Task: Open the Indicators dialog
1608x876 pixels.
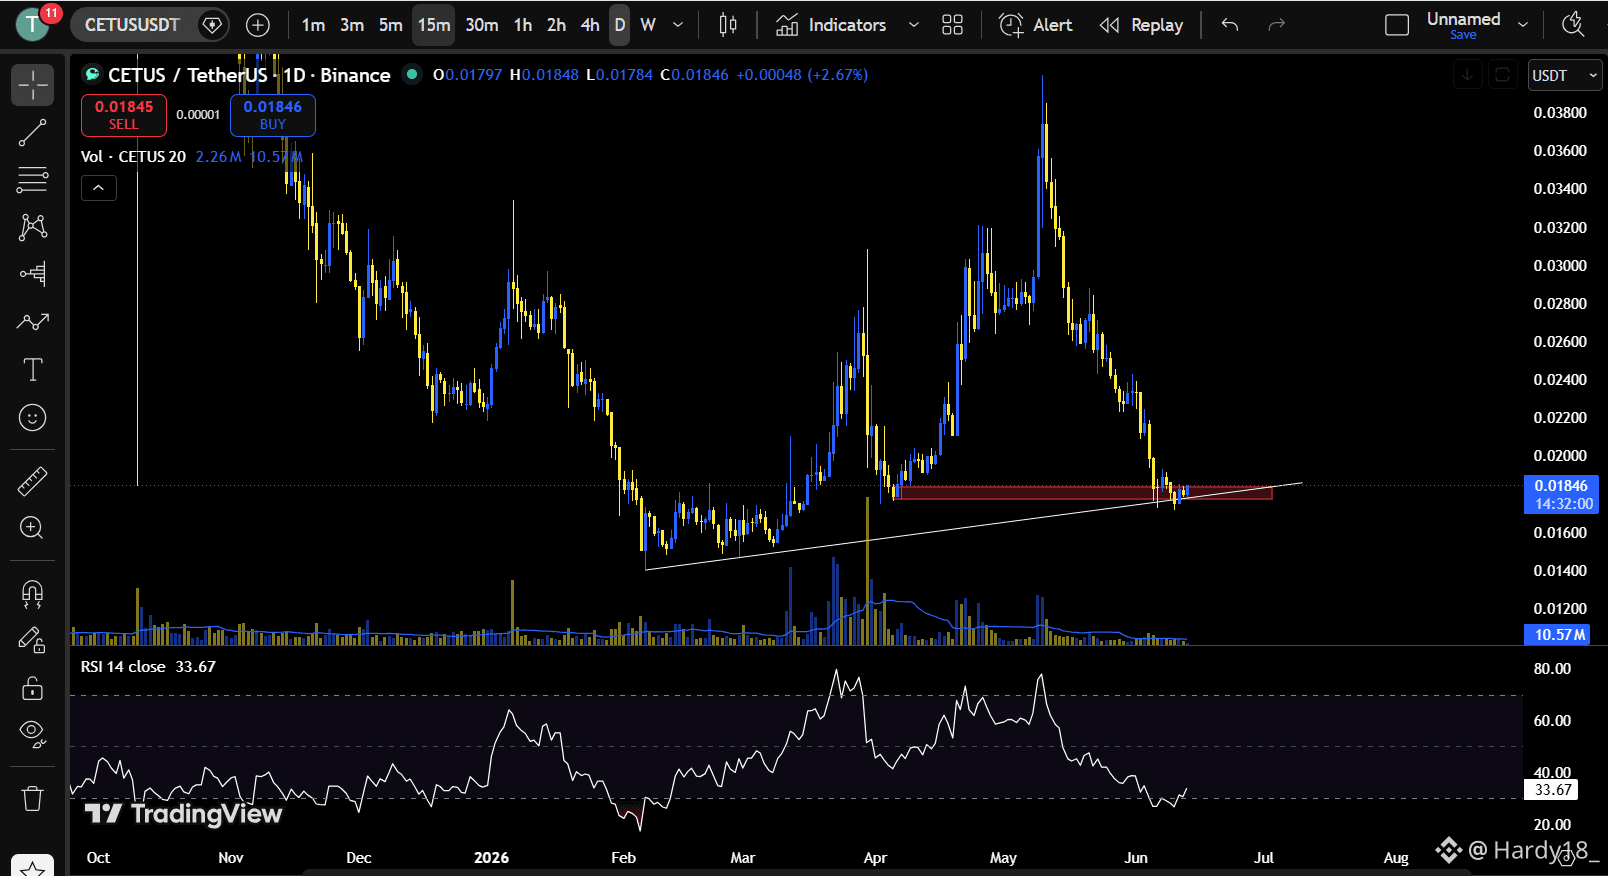Action: tap(832, 25)
